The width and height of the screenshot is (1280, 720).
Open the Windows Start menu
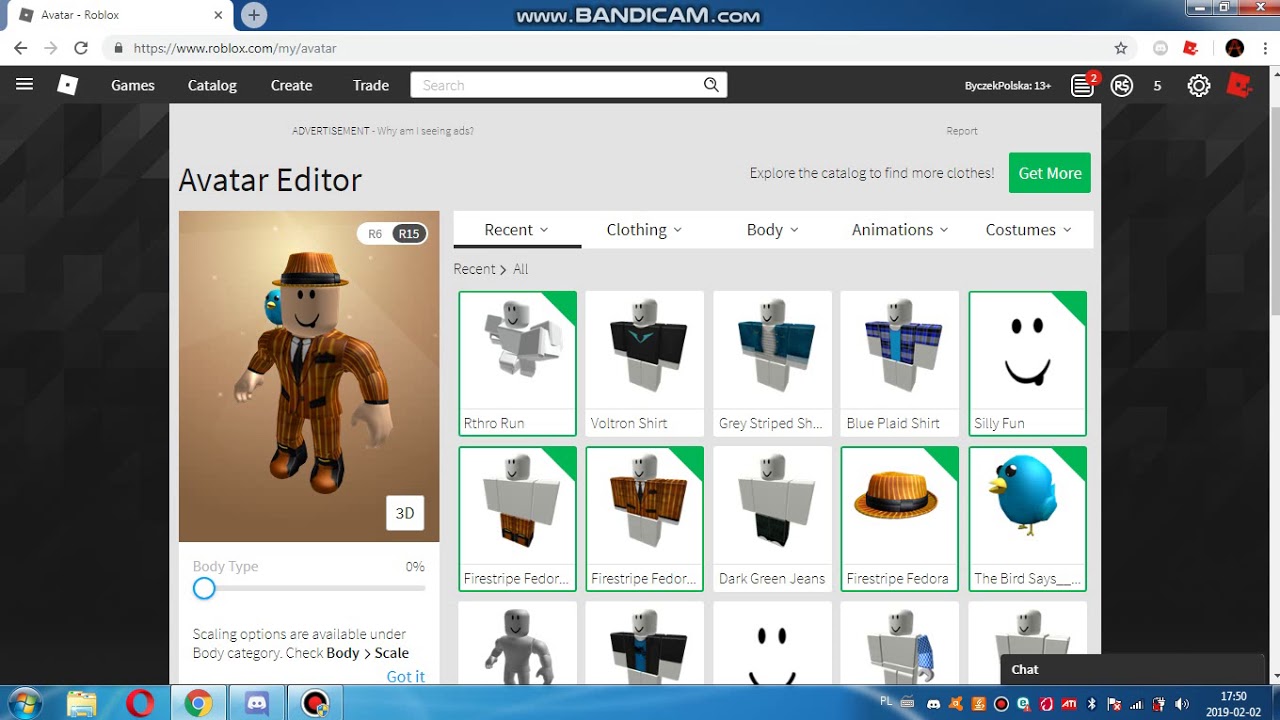tap(24, 703)
